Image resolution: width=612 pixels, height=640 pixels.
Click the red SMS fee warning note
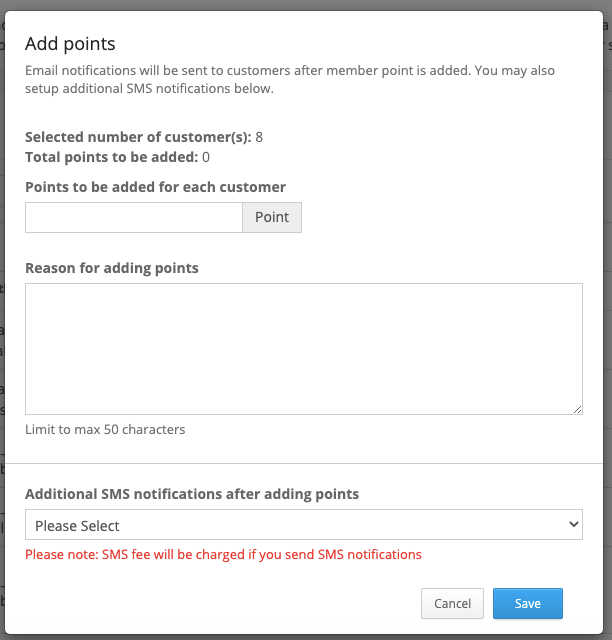(223, 554)
